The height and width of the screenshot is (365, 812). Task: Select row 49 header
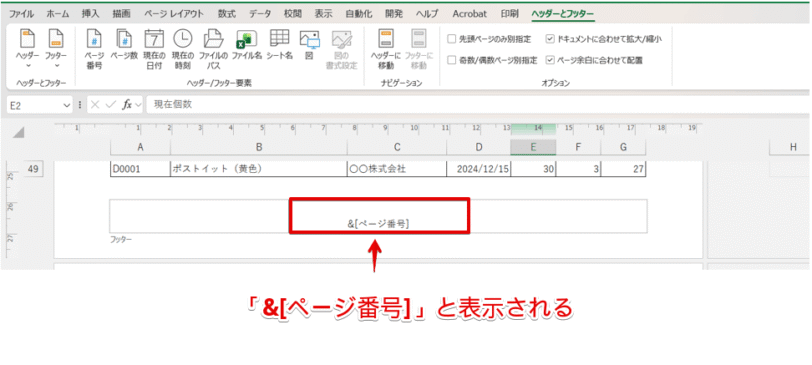33,169
